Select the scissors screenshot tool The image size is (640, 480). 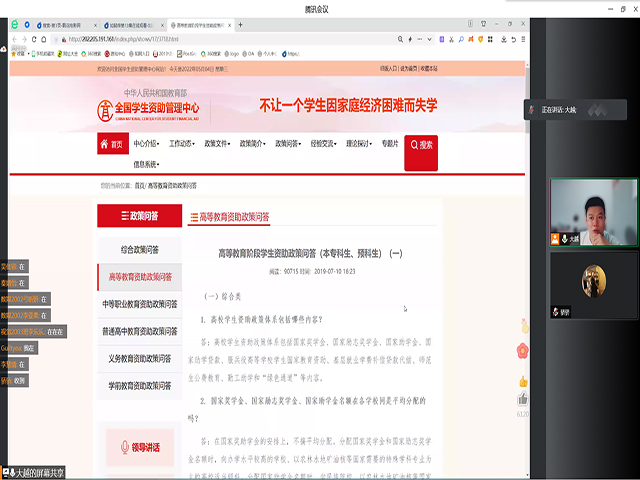451,39
